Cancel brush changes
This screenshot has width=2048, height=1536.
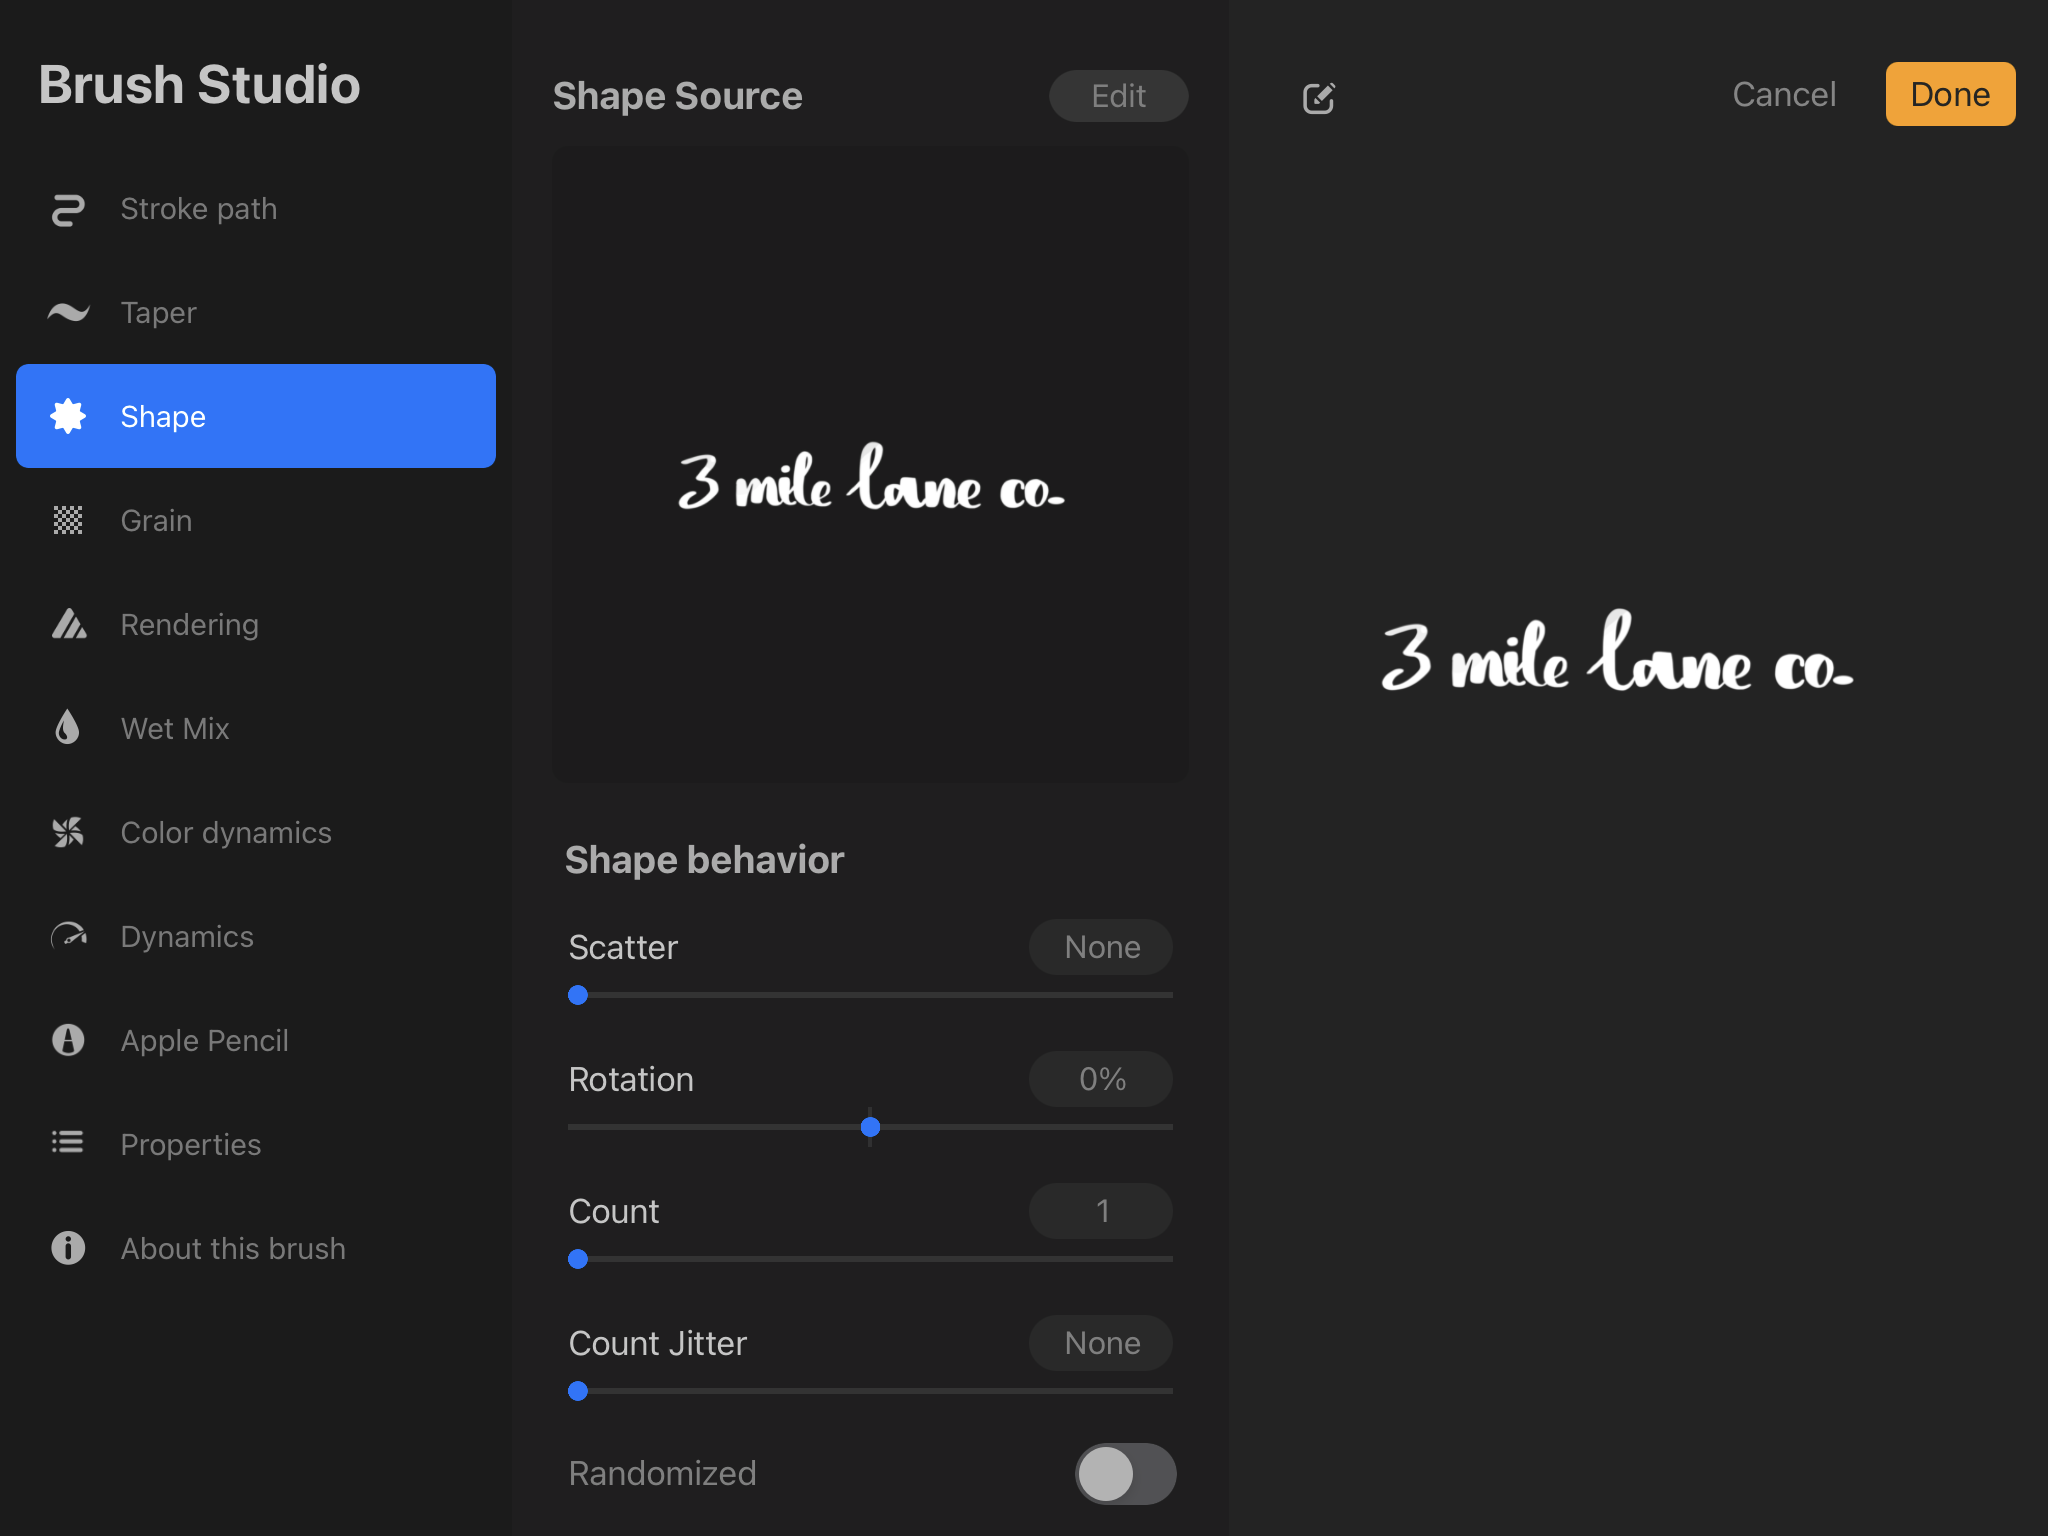pyautogui.click(x=1784, y=94)
